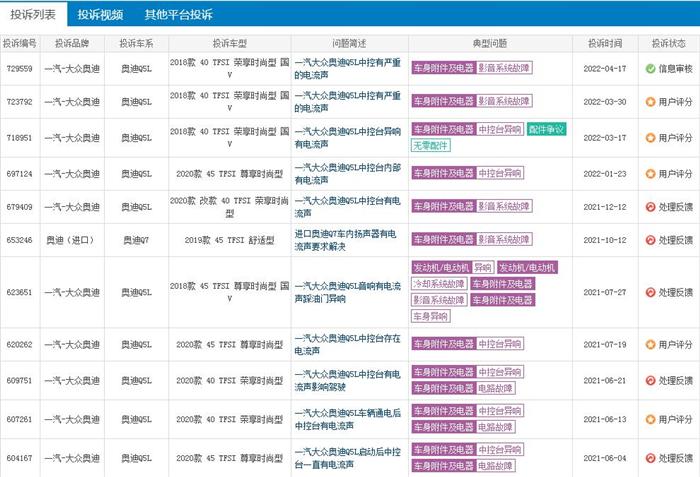This screenshot has height=477, width=700.
Task: Click the 投诉时间 column header
Action: [605, 44]
